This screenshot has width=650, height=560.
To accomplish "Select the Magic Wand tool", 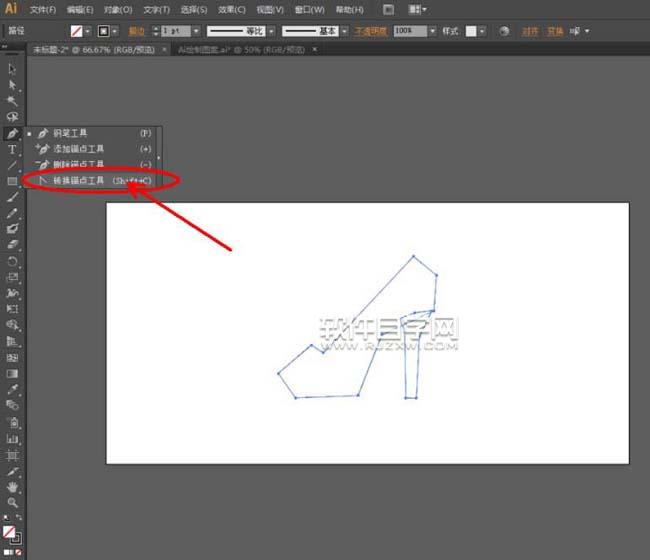I will pyautogui.click(x=12, y=101).
